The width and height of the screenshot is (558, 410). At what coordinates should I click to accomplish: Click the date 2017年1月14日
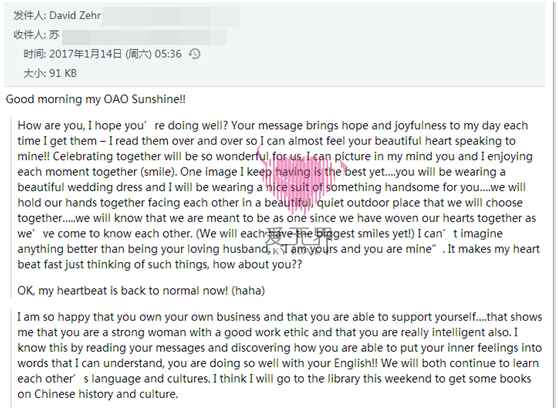[85, 54]
